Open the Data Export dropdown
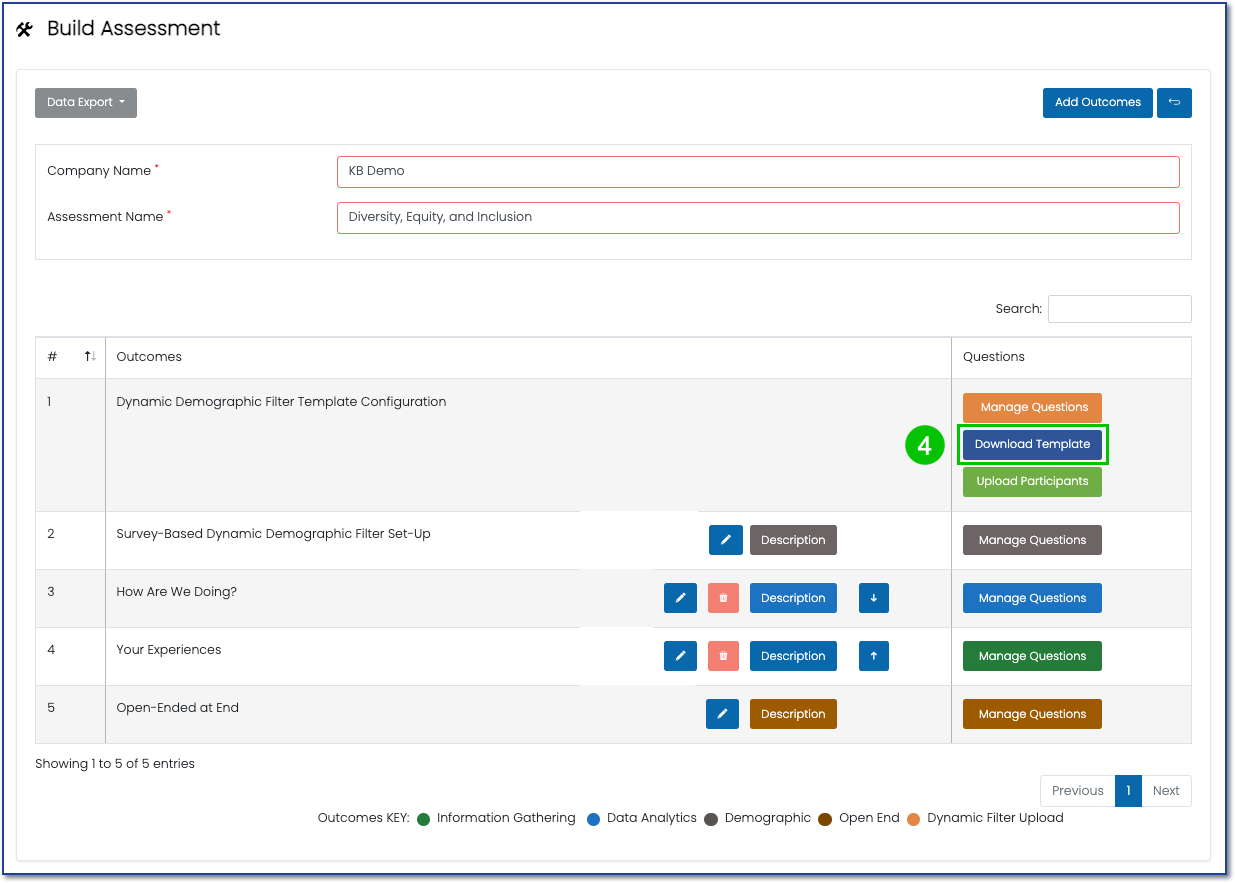The image size is (1235, 883). click(x=86, y=102)
